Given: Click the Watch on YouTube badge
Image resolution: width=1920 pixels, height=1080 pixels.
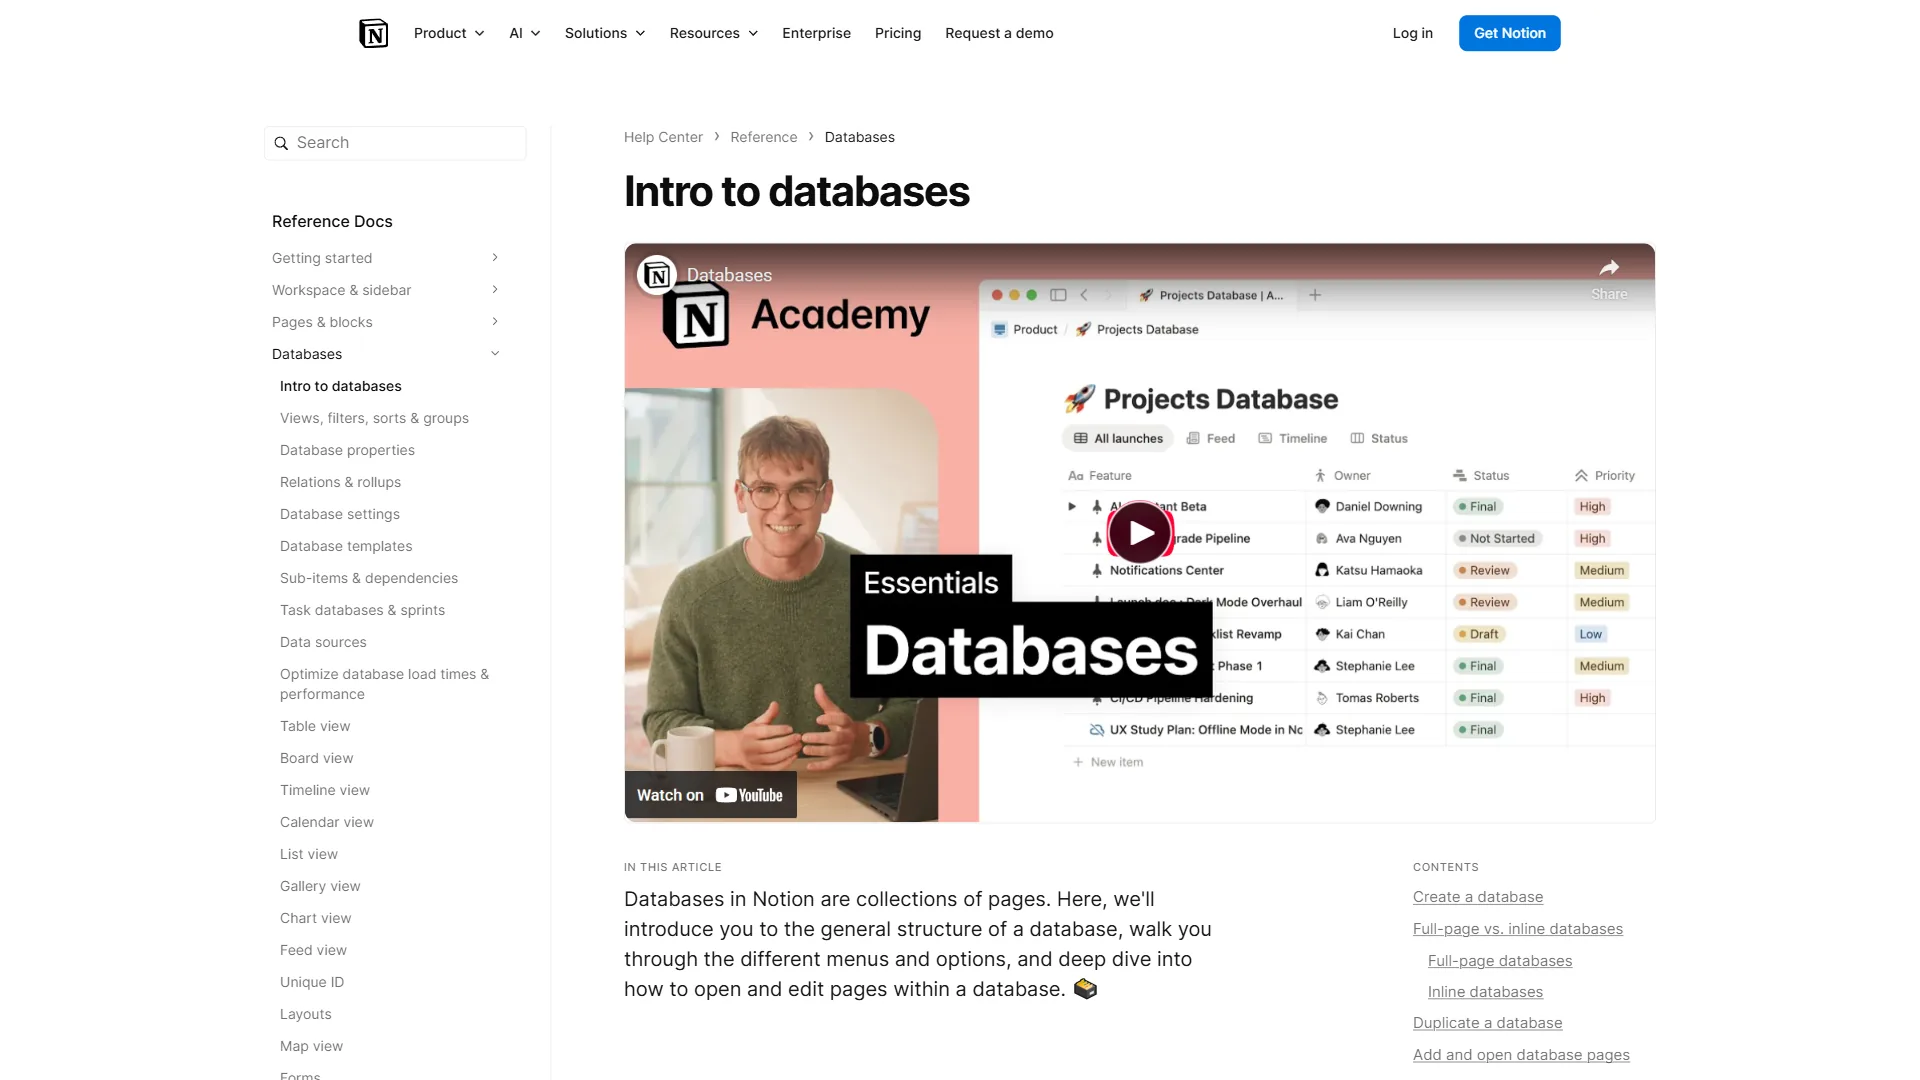Looking at the screenshot, I should point(710,795).
